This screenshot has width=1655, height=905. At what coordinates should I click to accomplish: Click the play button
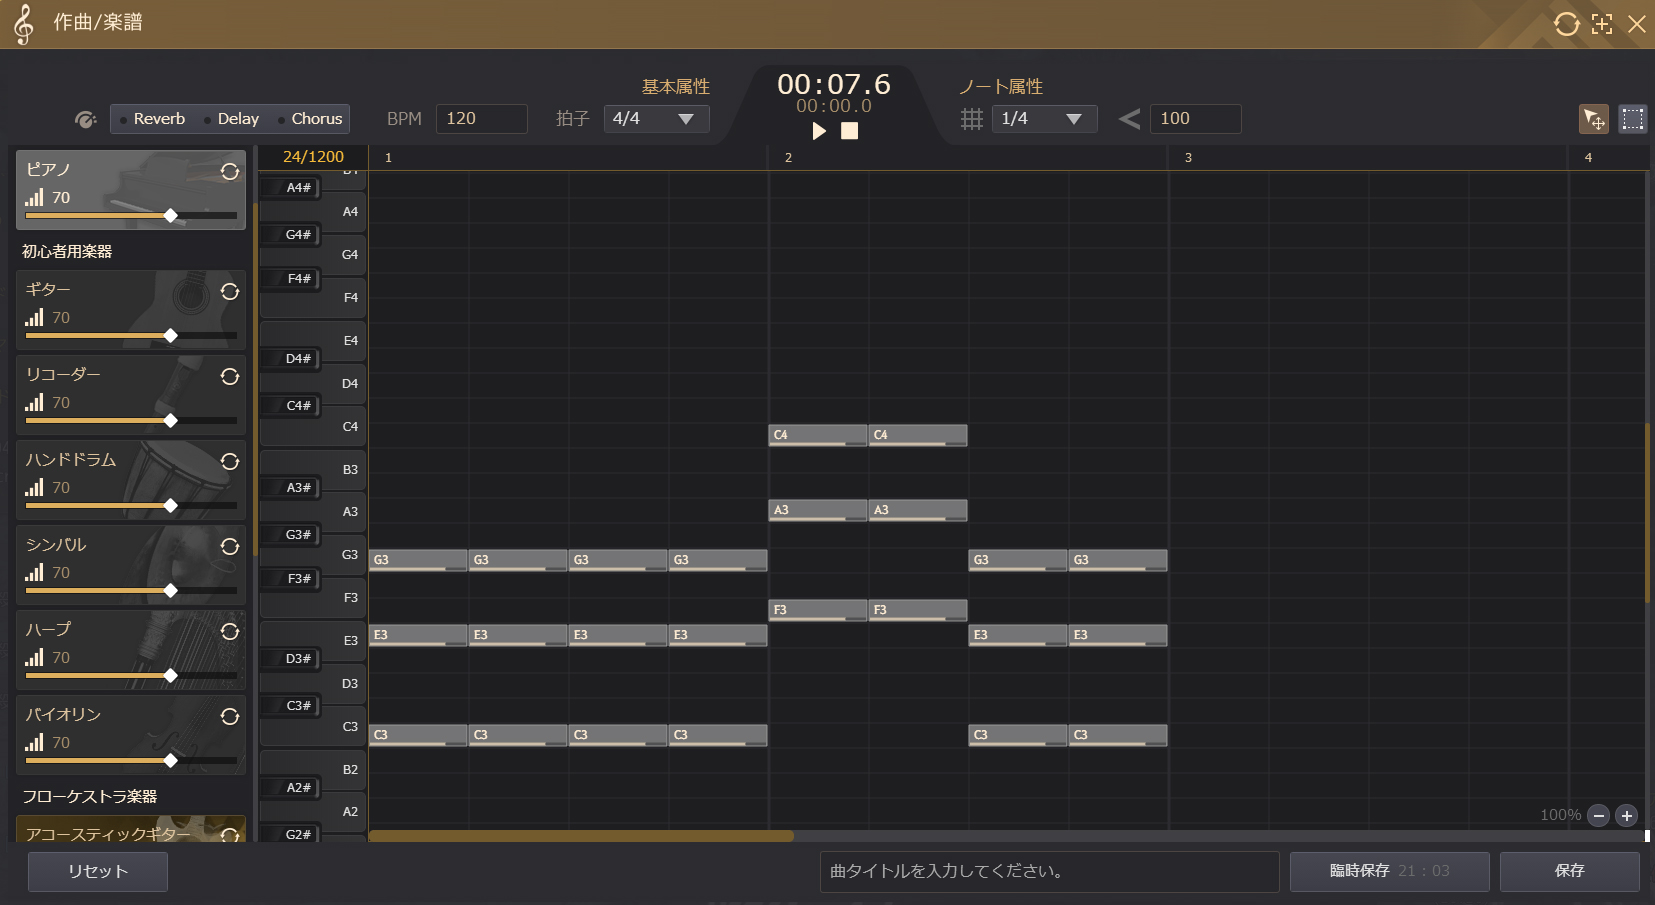click(x=819, y=131)
